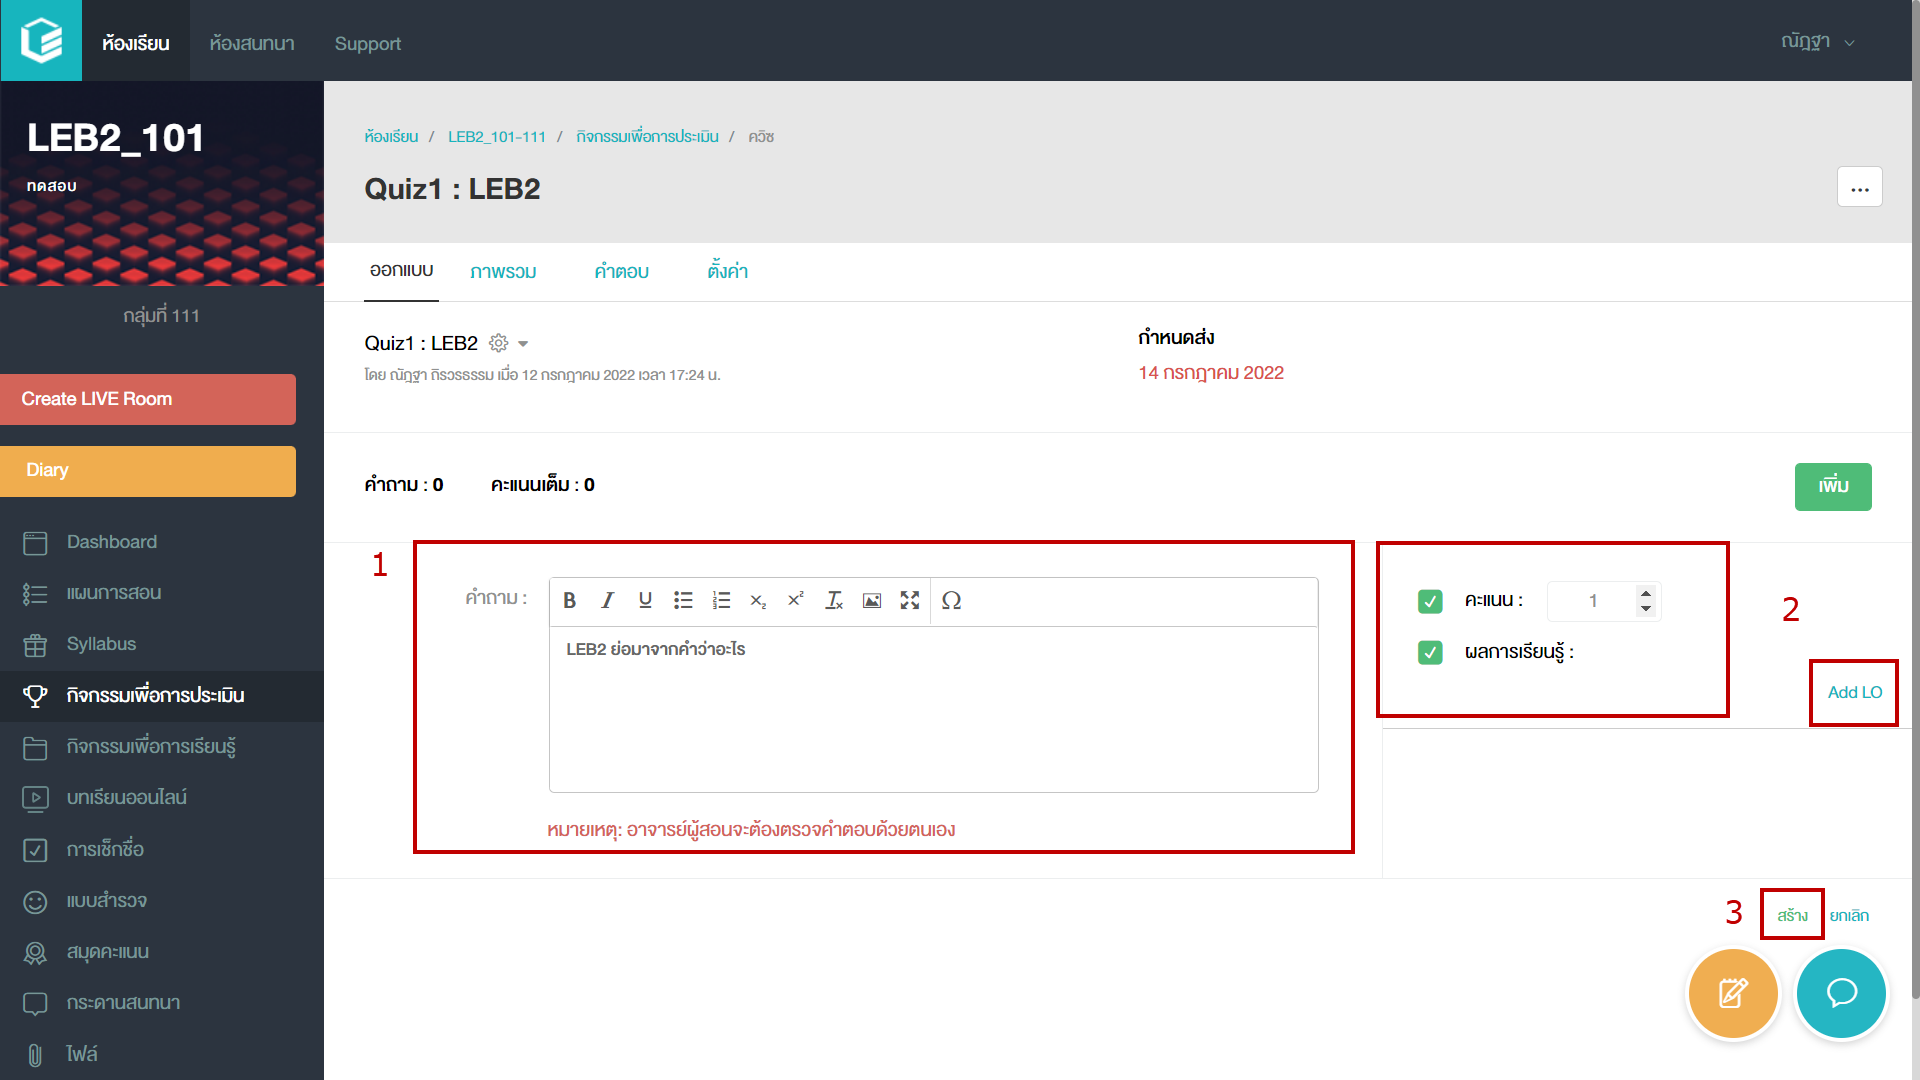This screenshot has width=1920, height=1080.
Task: Click inside the question text area
Action: (x=933, y=709)
